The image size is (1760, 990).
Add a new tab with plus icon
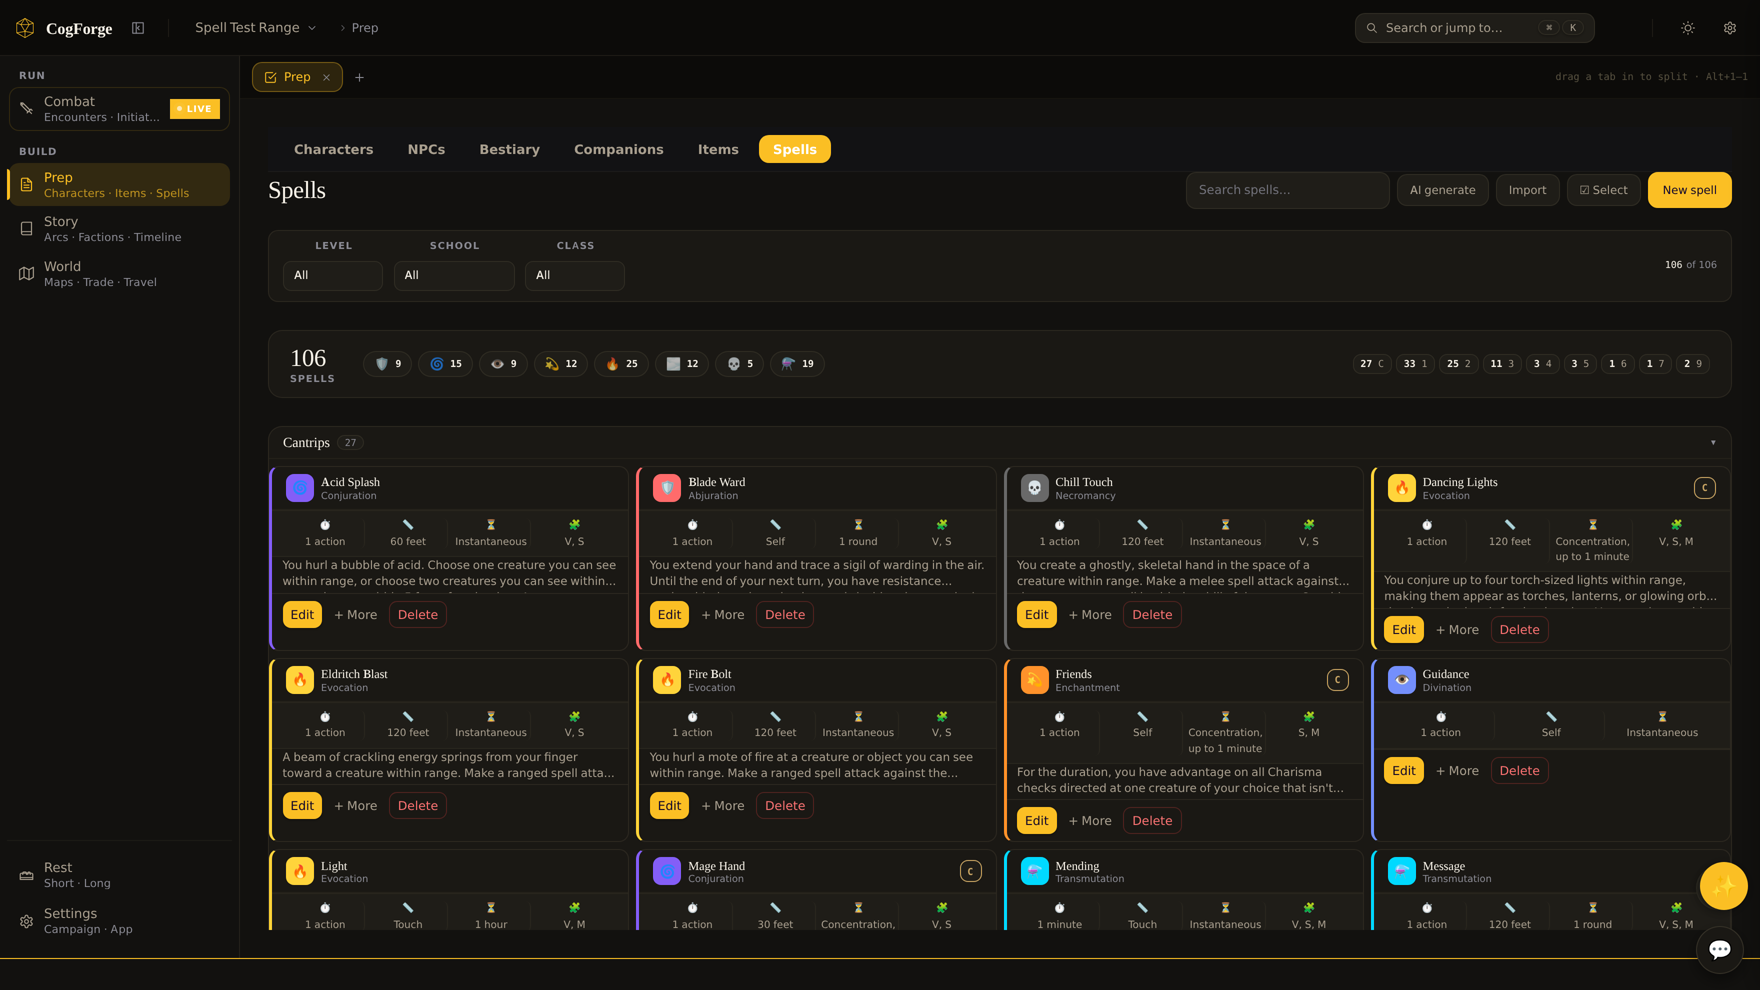[360, 77]
